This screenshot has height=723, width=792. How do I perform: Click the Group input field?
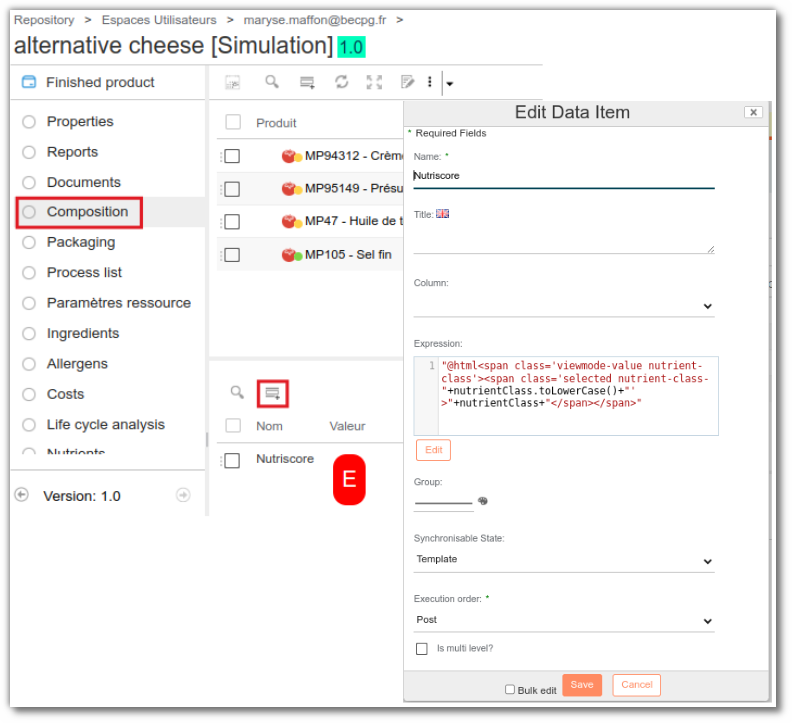[x=443, y=501]
